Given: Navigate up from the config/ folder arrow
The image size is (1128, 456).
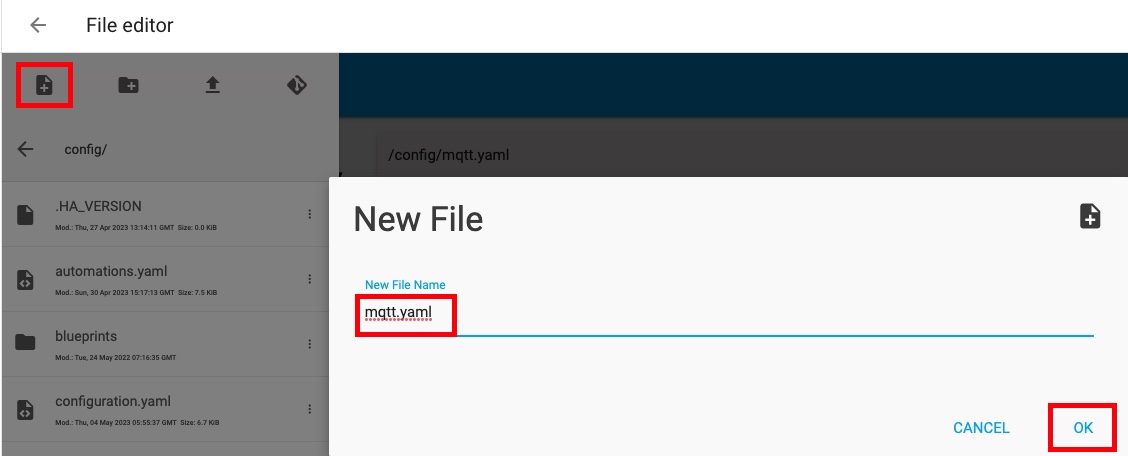Looking at the screenshot, I should pyautogui.click(x=26, y=150).
